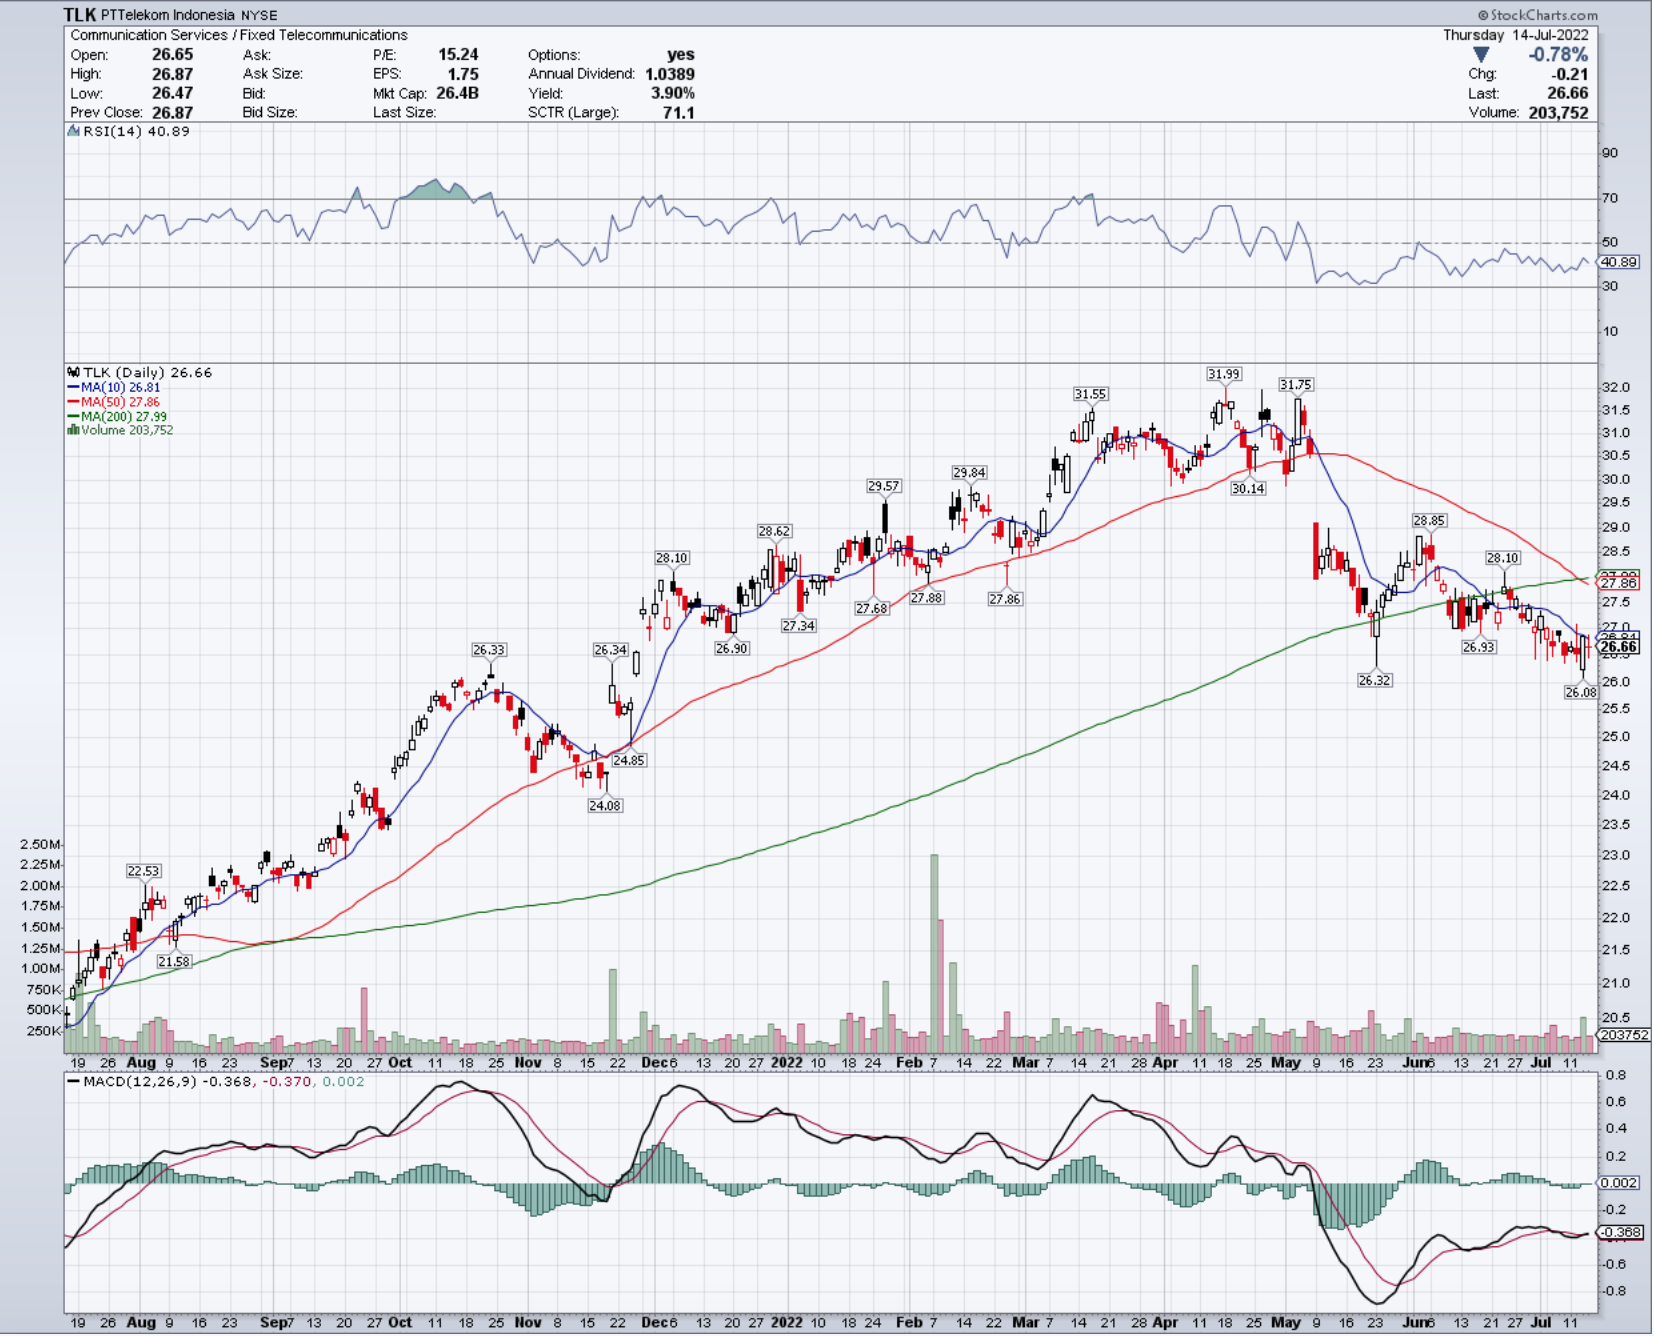Image resolution: width=1654 pixels, height=1336 pixels.
Task: Click the Annual Dividend value 1.0389
Action: [669, 74]
